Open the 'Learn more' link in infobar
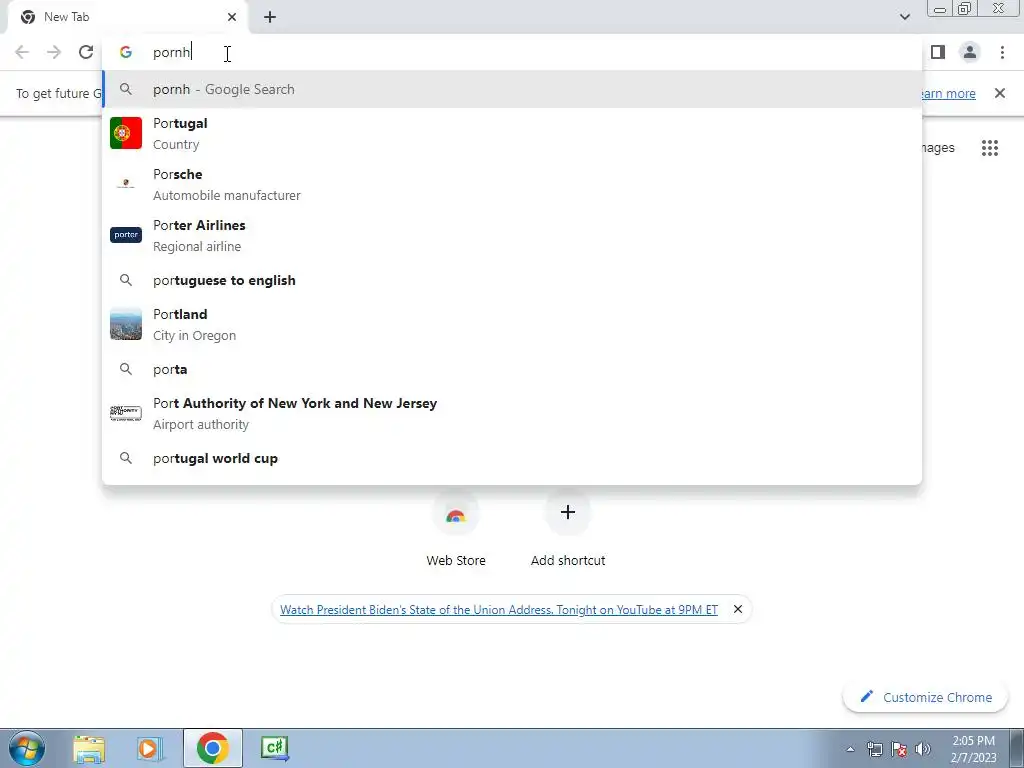 point(948,93)
